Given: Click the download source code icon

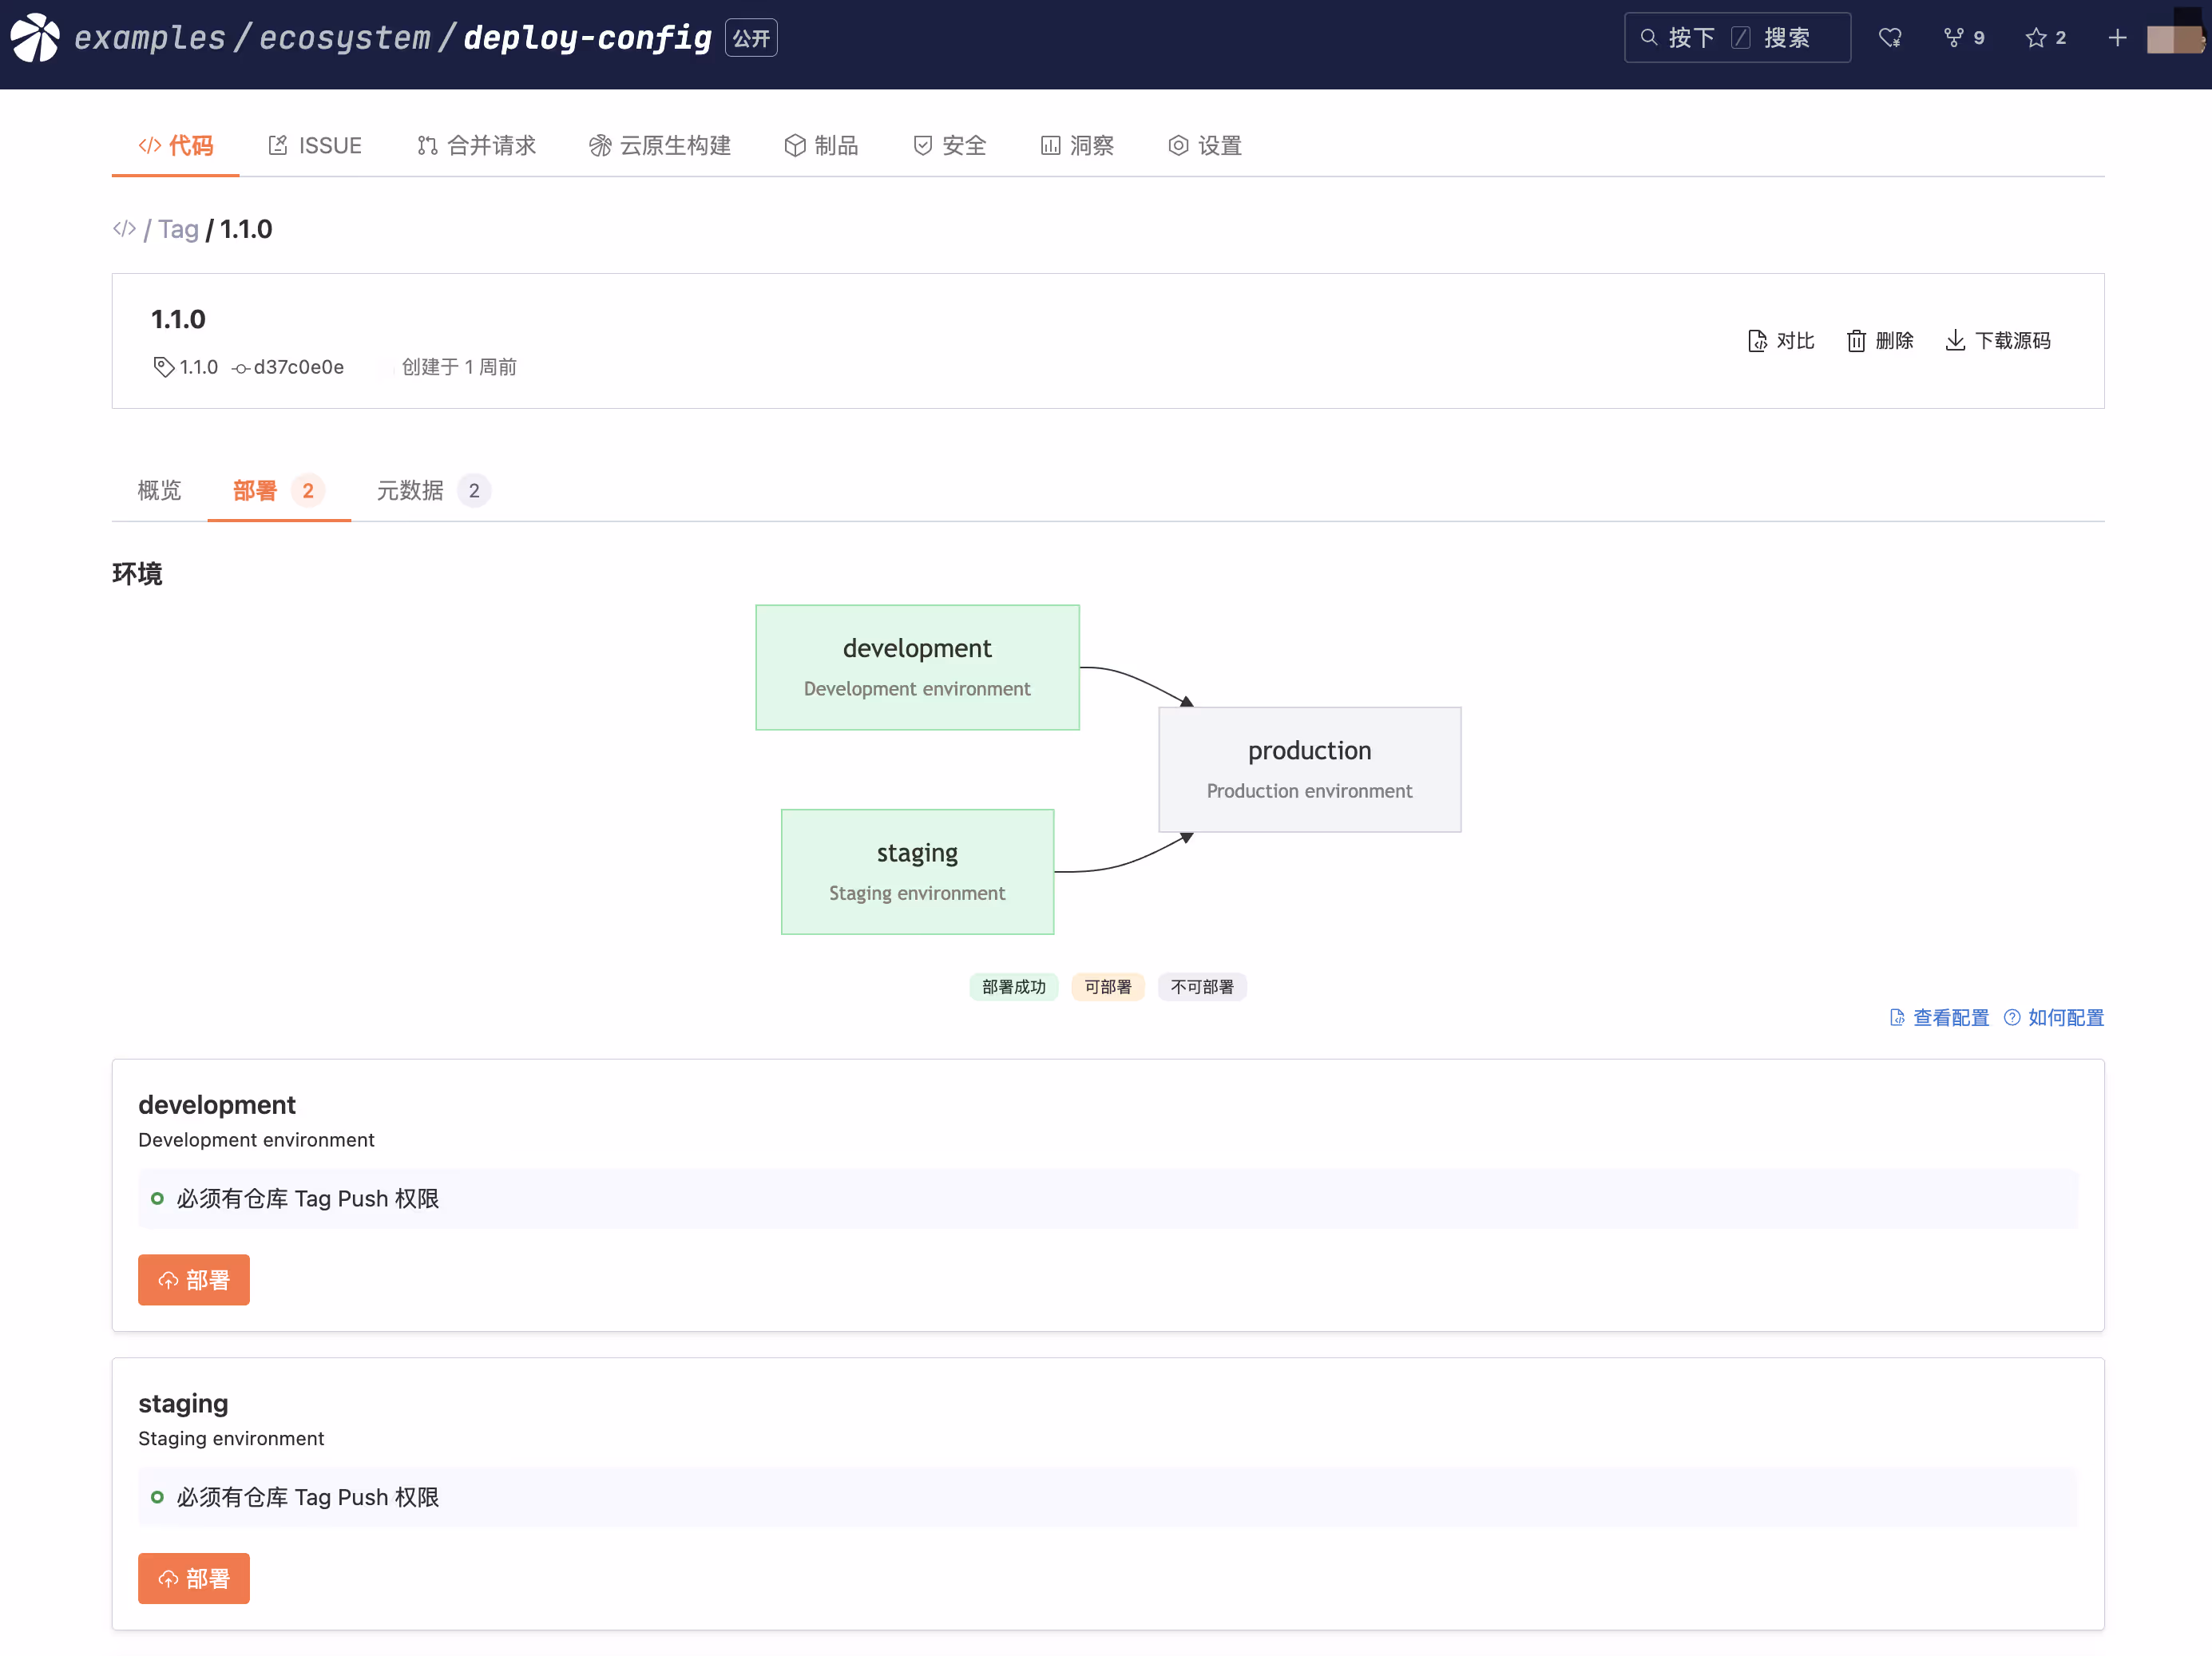Looking at the screenshot, I should click(x=1955, y=341).
